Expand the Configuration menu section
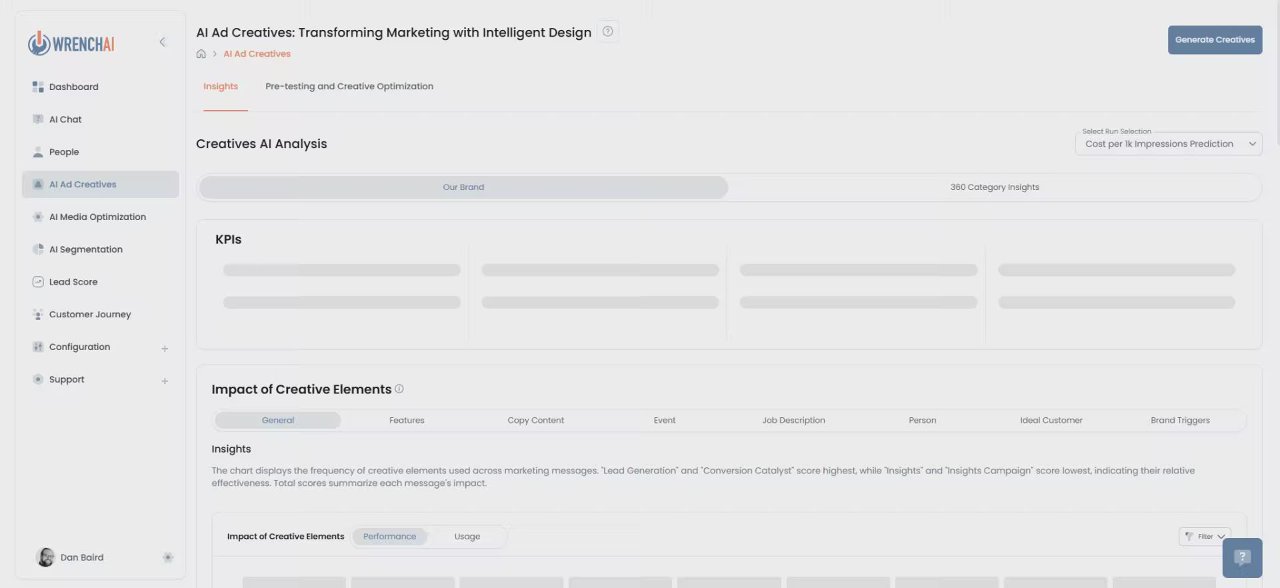Image resolution: width=1280 pixels, height=588 pixels. click(x=165, y=348)
